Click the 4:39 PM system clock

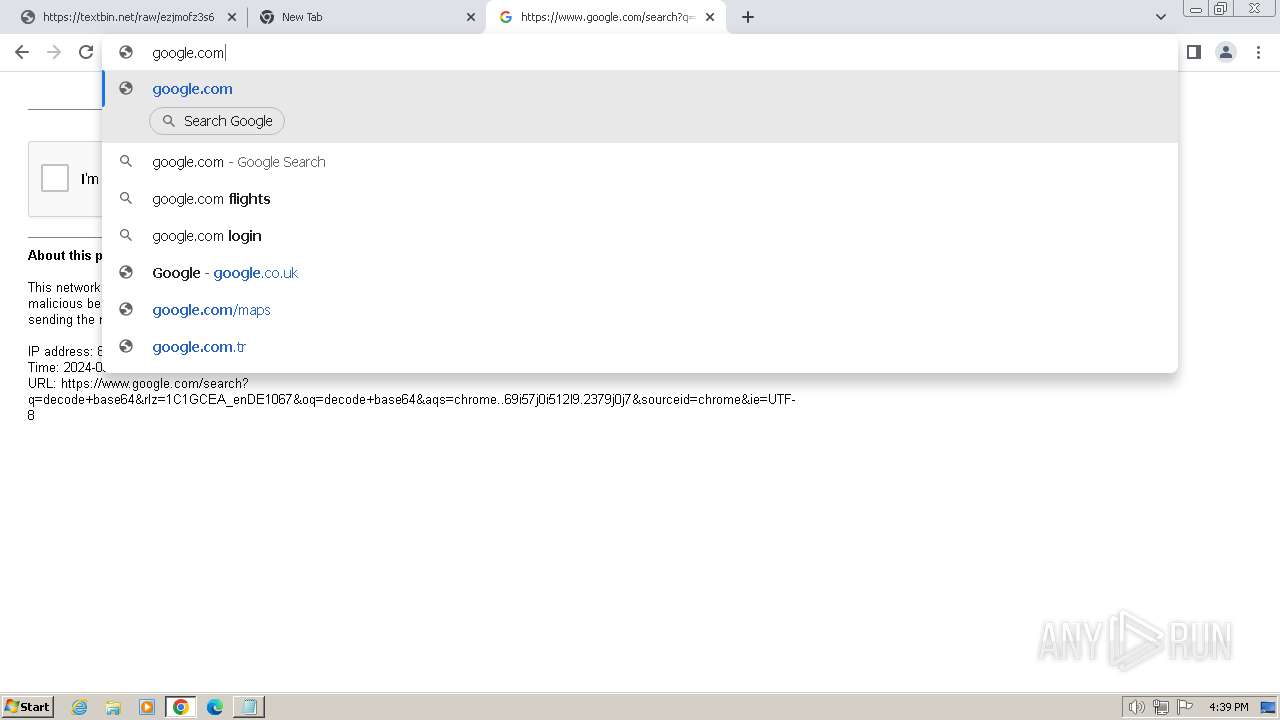(x=1228, y=707)
